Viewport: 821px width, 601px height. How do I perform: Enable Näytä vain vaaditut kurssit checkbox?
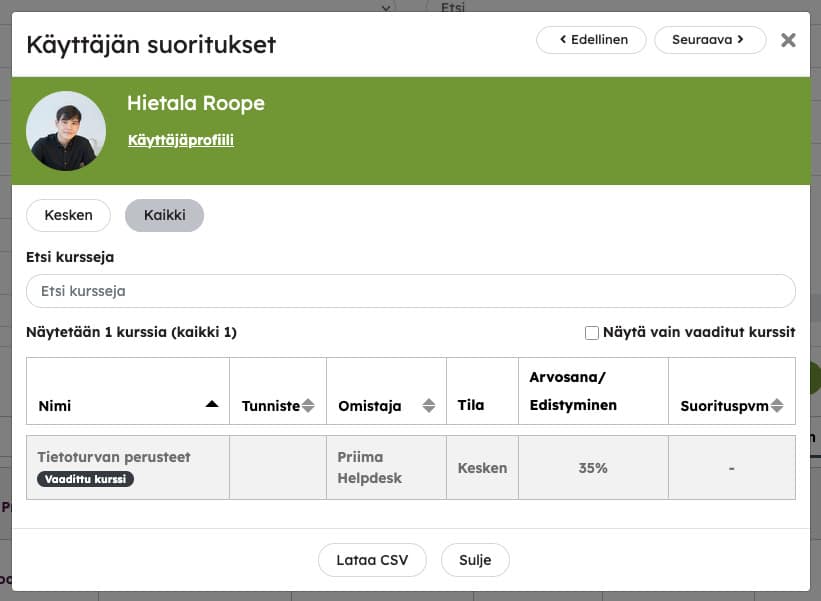coord(592,333)
